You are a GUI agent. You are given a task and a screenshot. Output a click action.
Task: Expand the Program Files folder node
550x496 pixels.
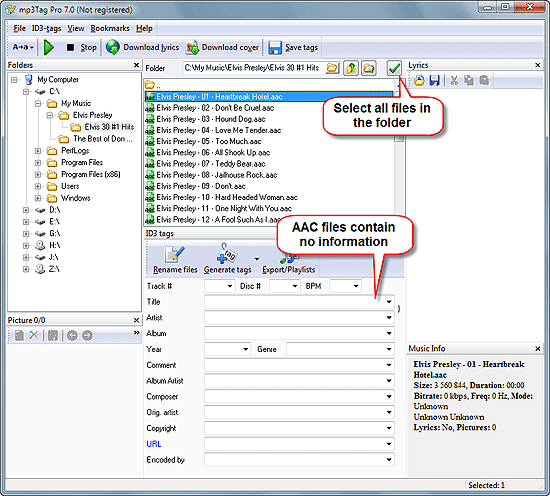pyautogui.click(x=38, y=163)
